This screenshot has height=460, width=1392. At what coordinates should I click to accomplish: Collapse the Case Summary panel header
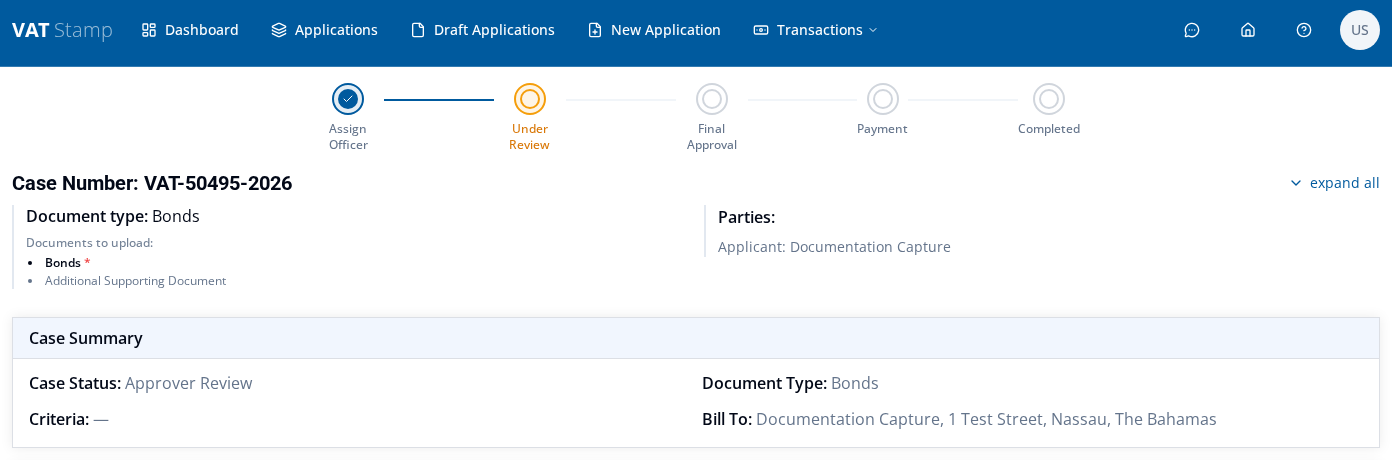(x=696, y=338)
